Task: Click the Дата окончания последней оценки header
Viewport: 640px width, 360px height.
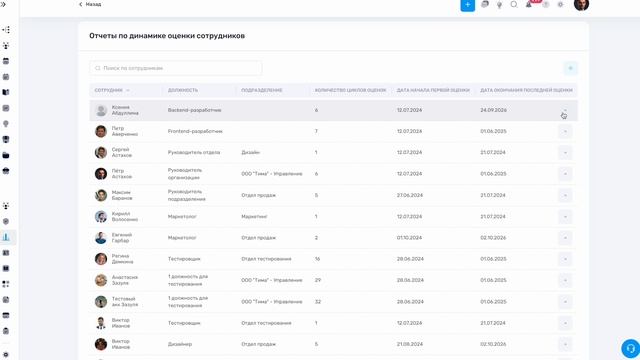Action: point(526,90)
